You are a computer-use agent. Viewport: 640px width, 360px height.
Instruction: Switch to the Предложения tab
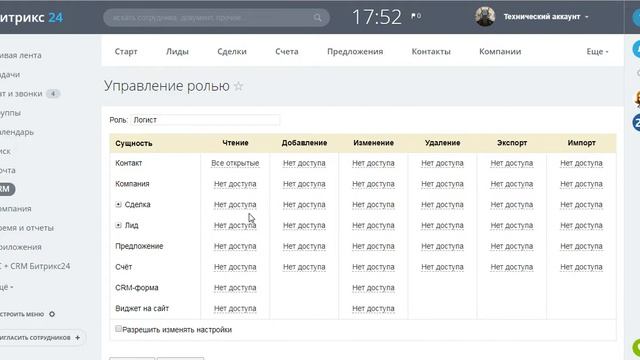[355, 51]
